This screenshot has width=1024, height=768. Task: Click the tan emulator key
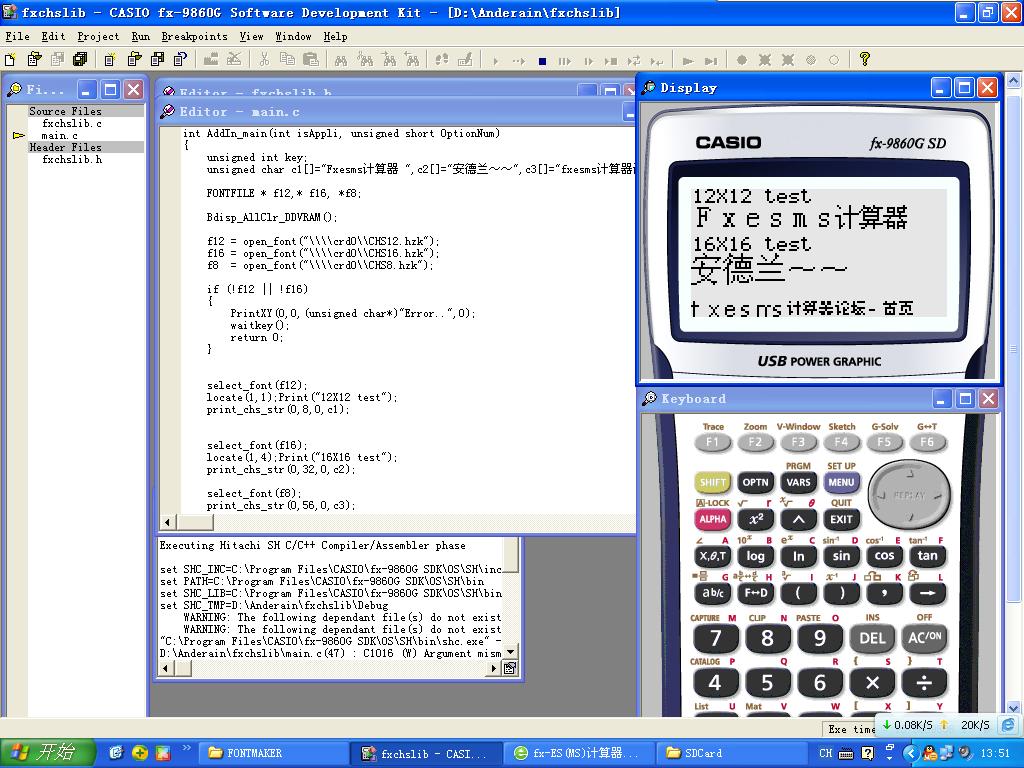tap(927, 556)
